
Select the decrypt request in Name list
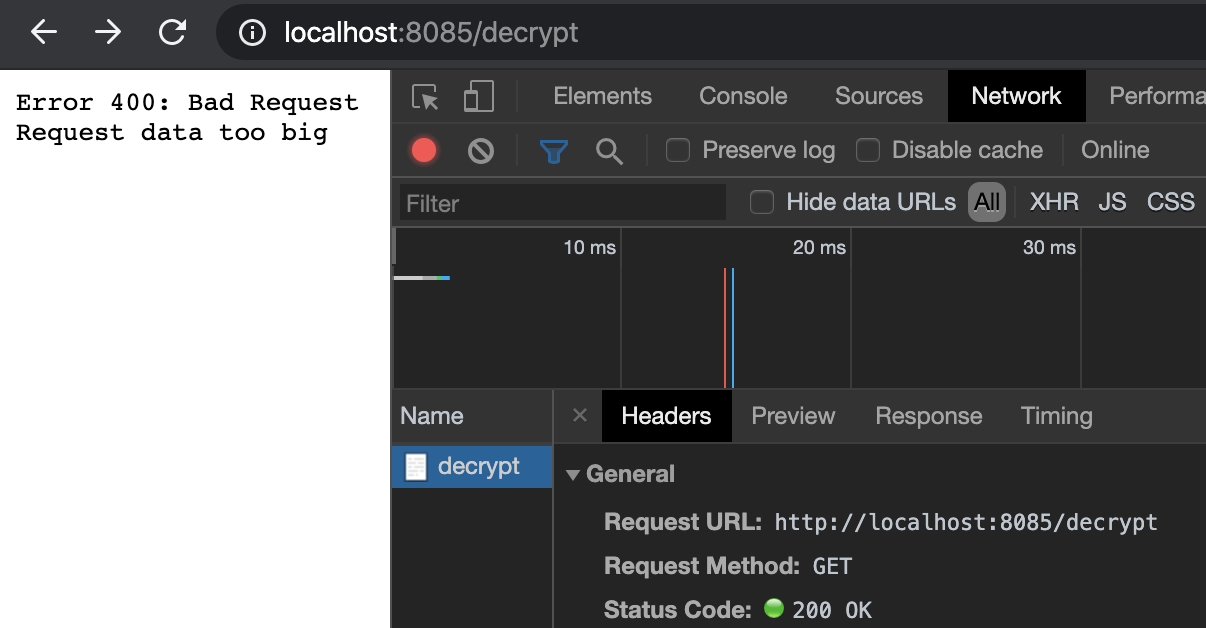point(470,466)
